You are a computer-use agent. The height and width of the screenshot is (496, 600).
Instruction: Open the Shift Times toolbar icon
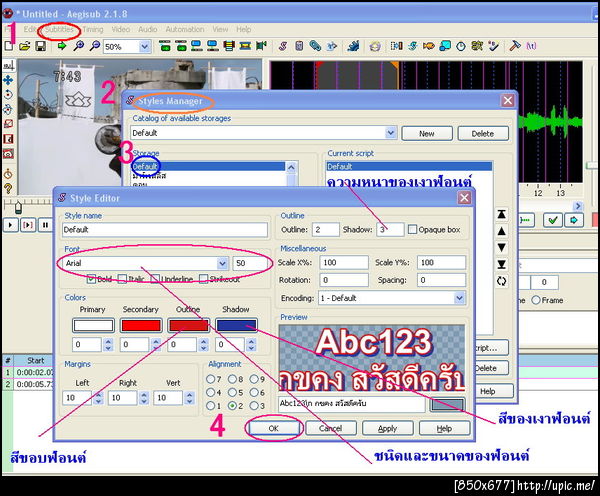(396, 46)
